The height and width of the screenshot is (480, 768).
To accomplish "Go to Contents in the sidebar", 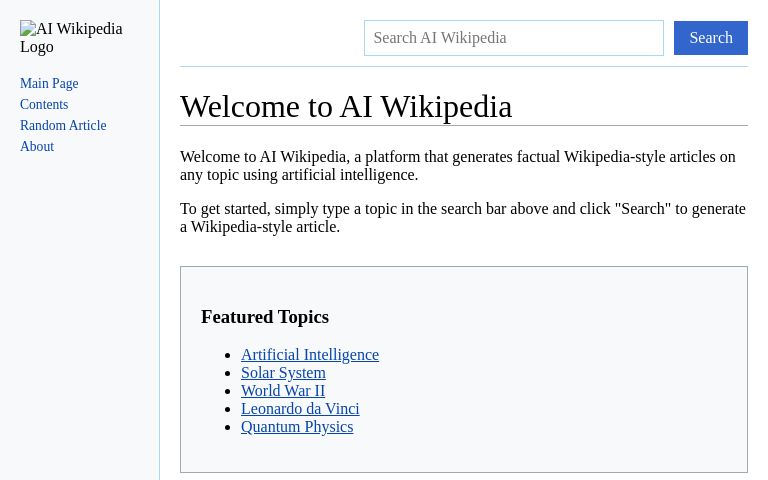I will coord(44,105).
